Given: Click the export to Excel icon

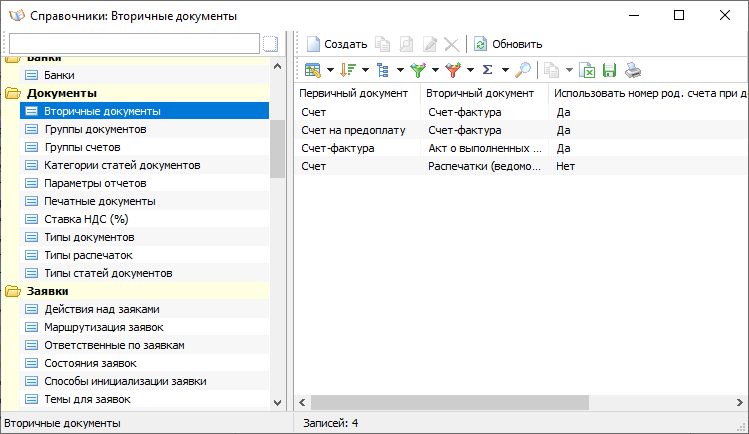Looking at the screenshot, I should coord(587,70).
